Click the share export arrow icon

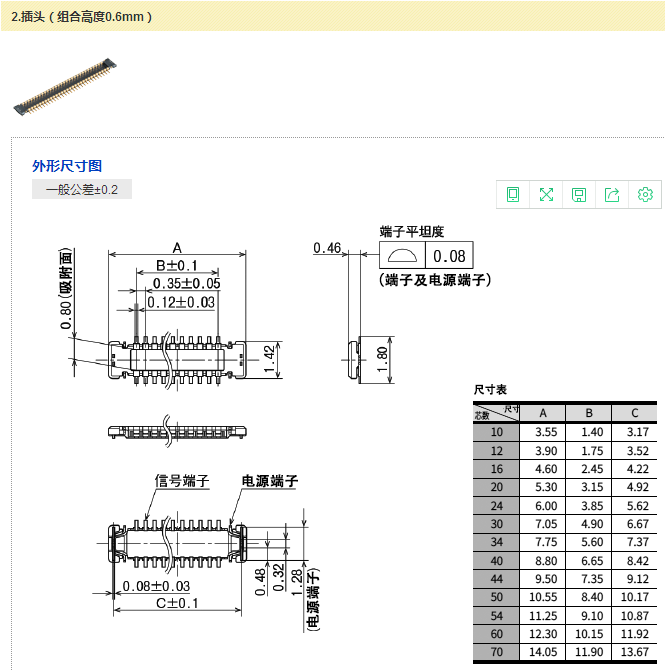point(612,194)
